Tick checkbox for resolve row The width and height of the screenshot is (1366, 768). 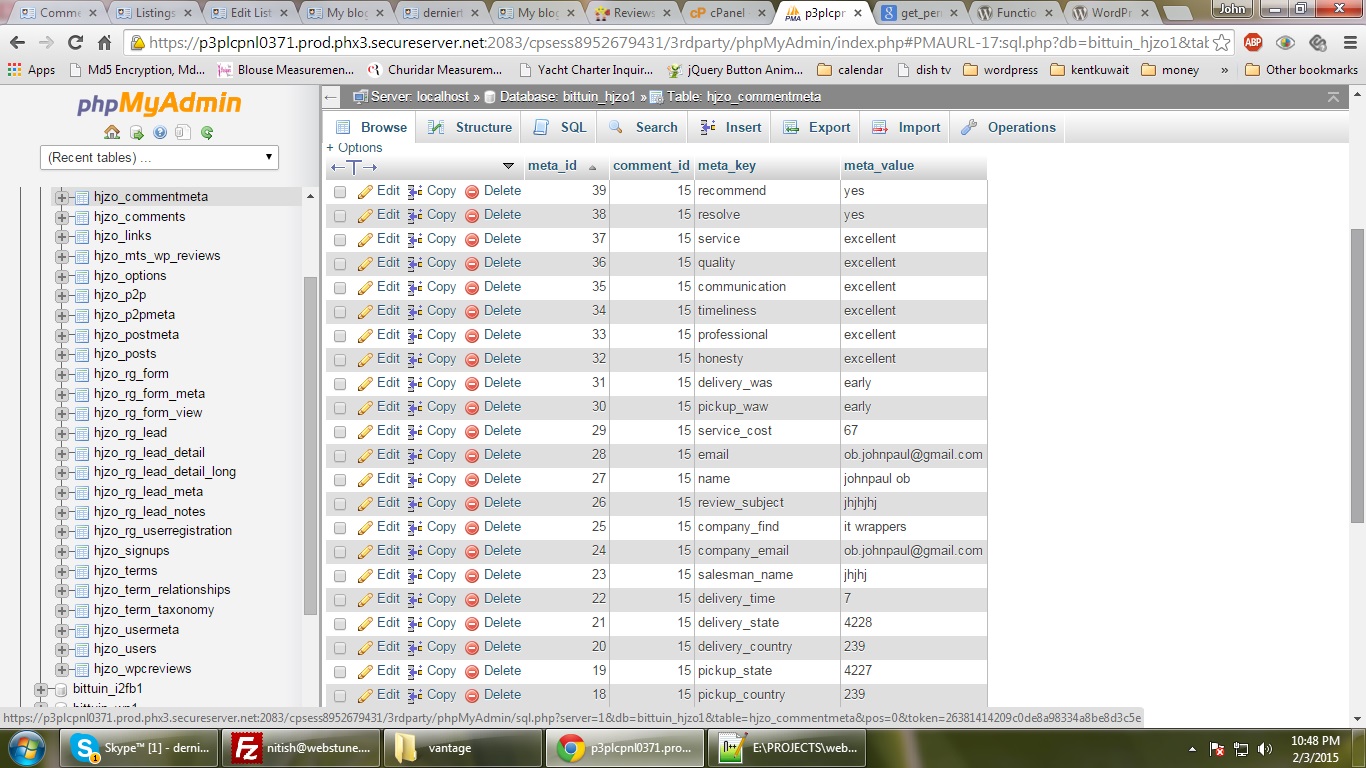click(340, 215)
